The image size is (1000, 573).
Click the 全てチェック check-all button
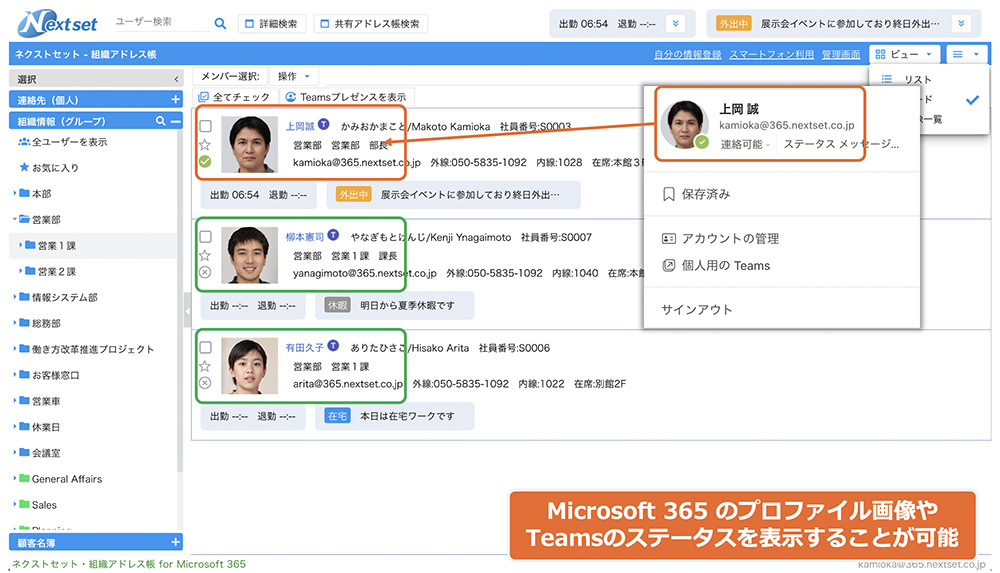tap(234, 97)
